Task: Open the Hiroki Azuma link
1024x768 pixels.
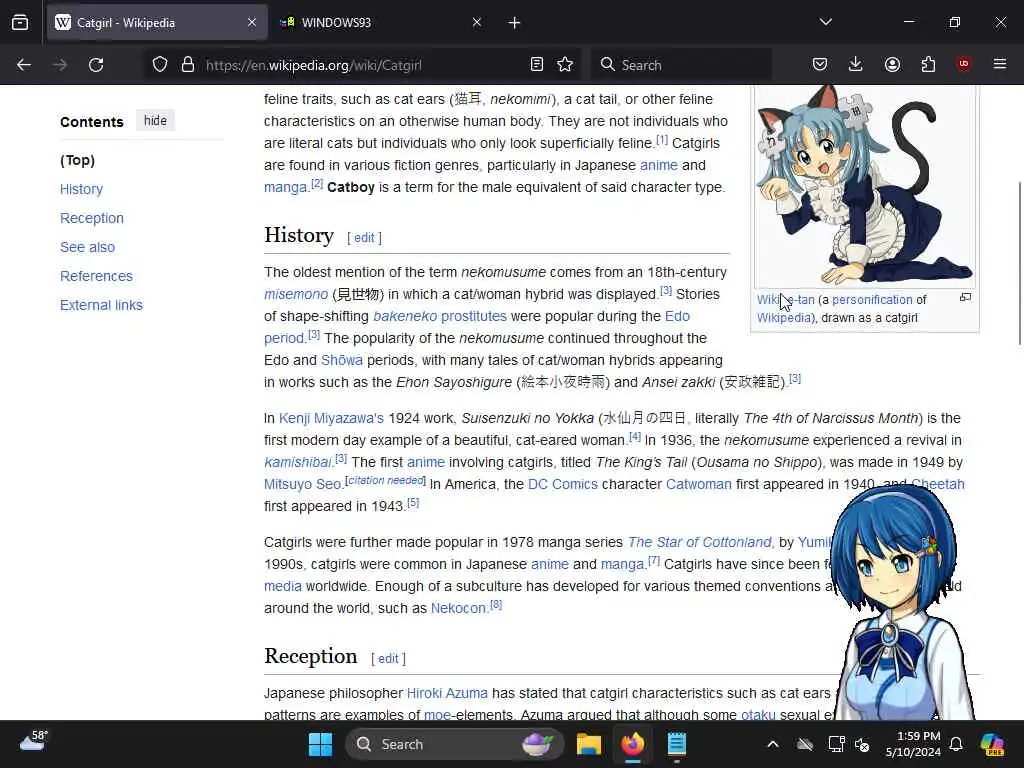Action: point(447,693)
